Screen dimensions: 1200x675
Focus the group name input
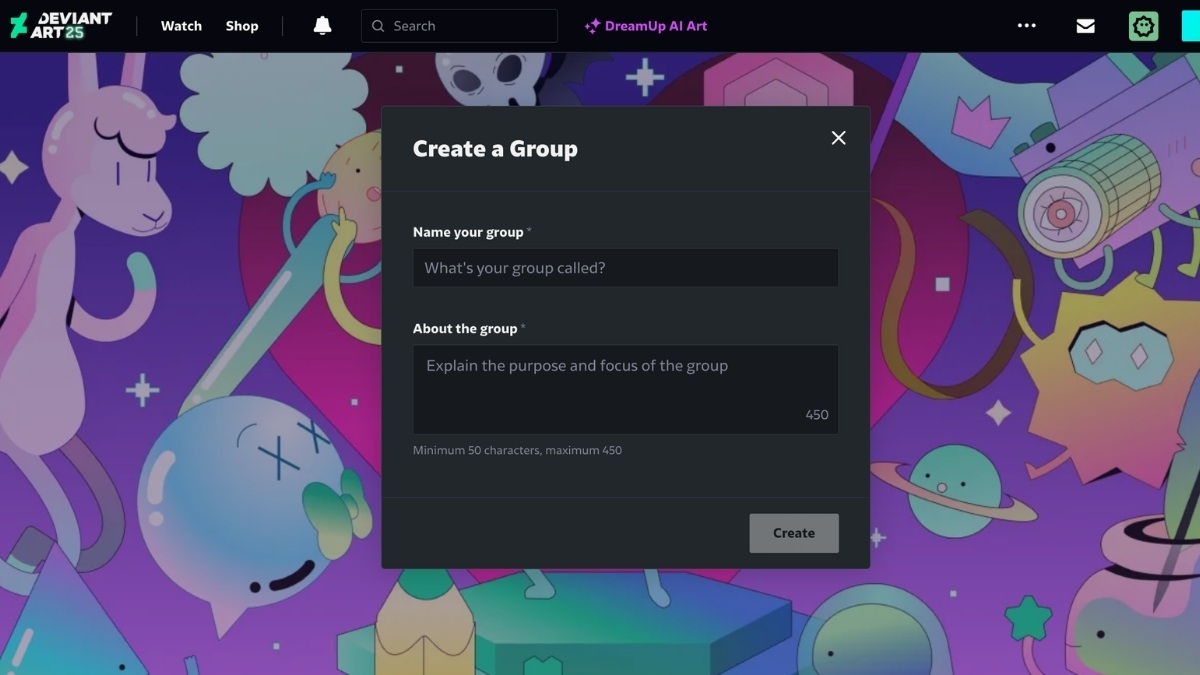(625, 268)
